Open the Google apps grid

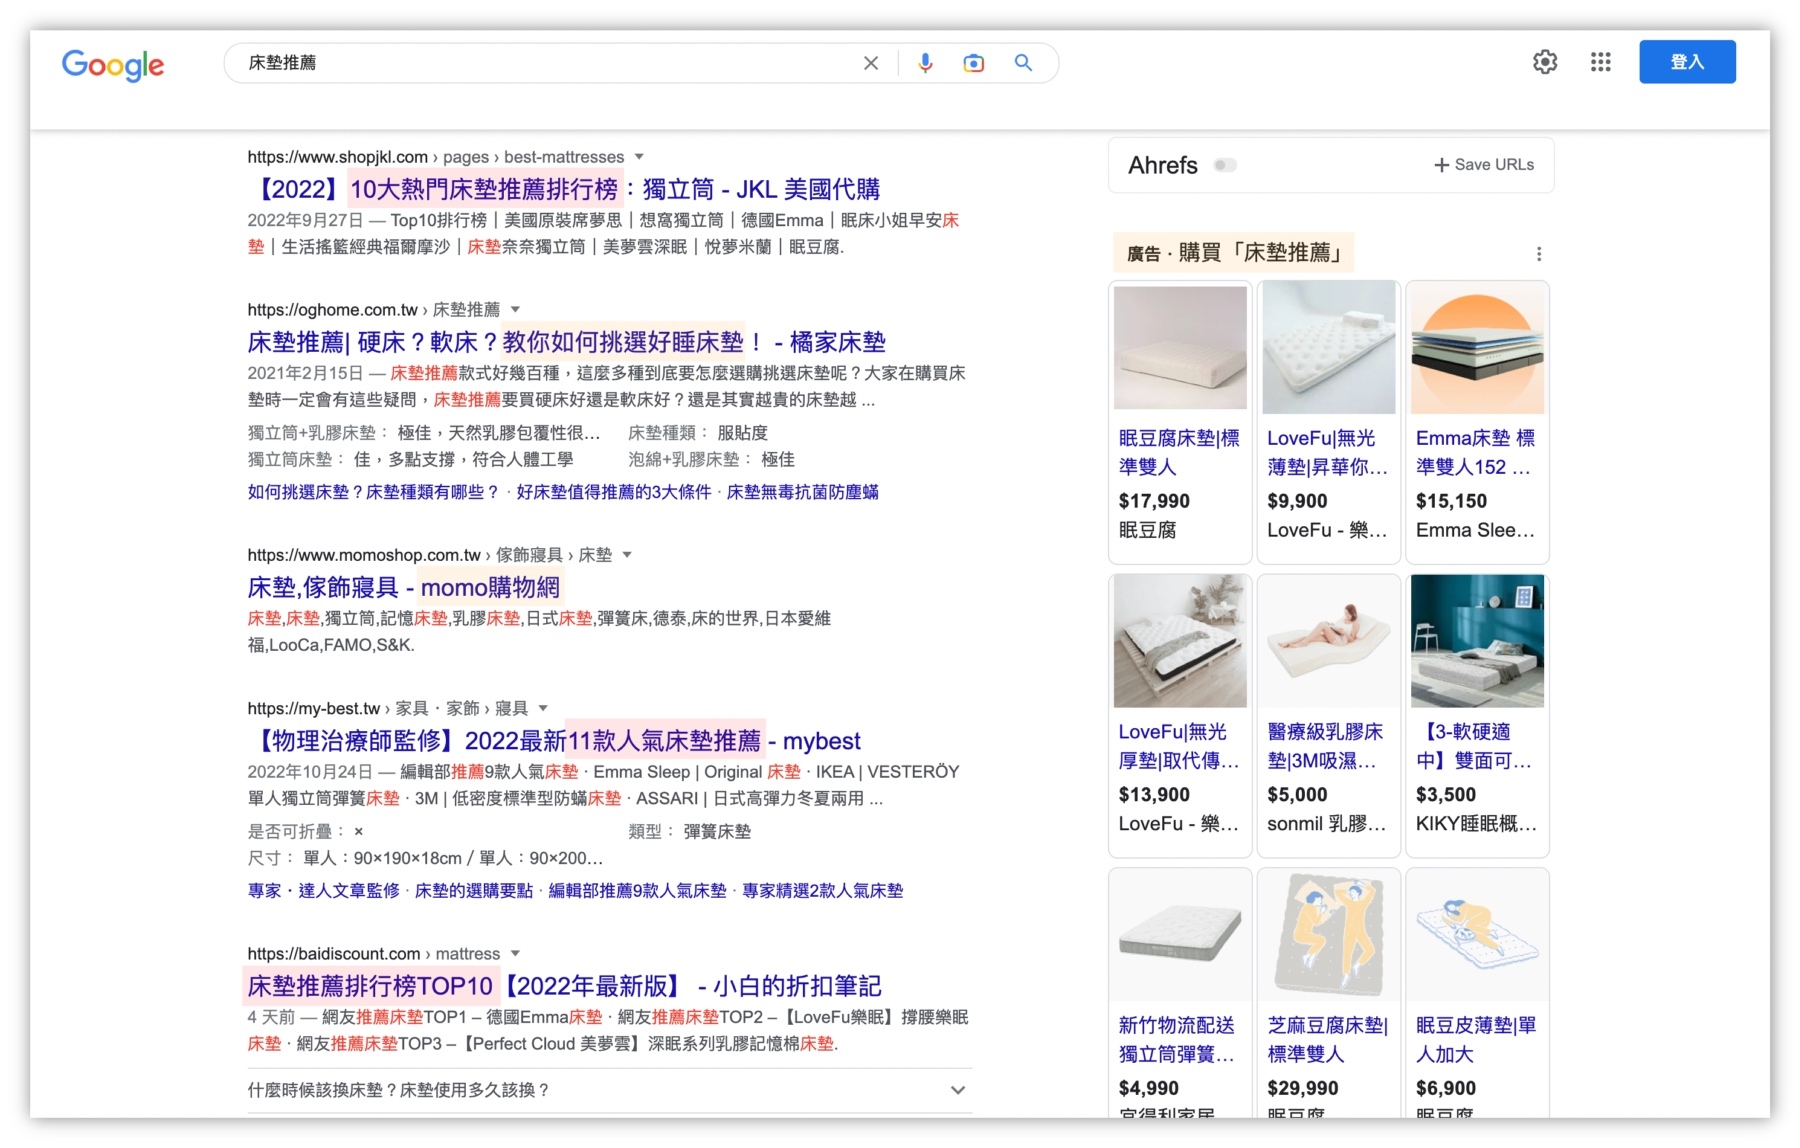[x=1600, y=62]
